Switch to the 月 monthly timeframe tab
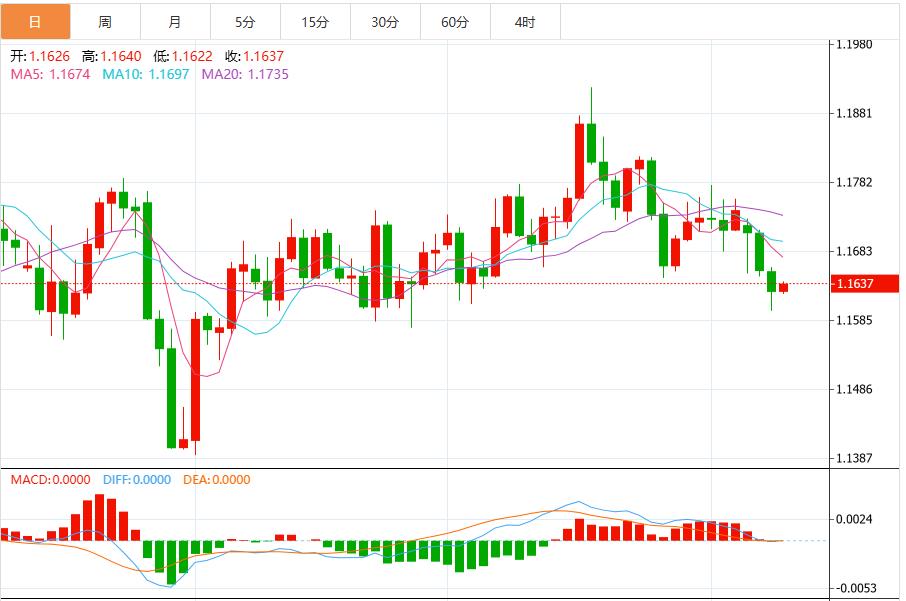 [x=174, y=19]
